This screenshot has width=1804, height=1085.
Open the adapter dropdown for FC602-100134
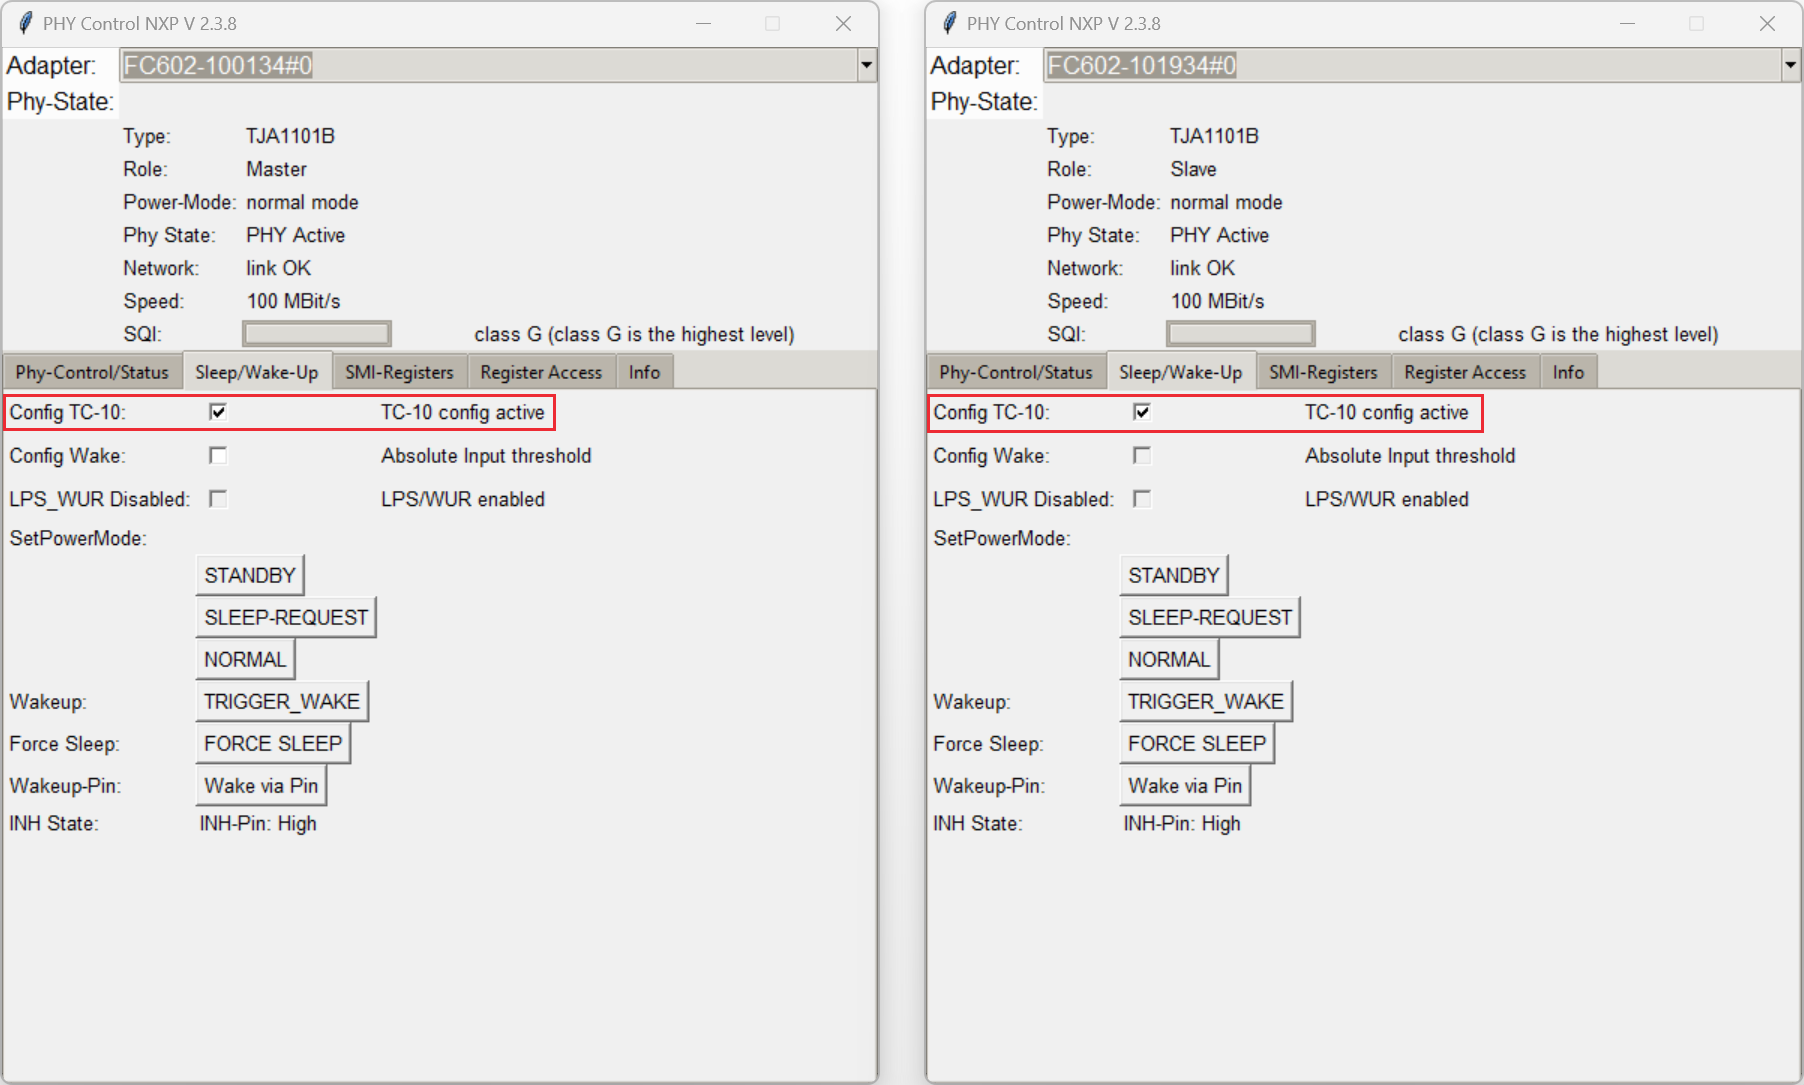click(867, 65)
